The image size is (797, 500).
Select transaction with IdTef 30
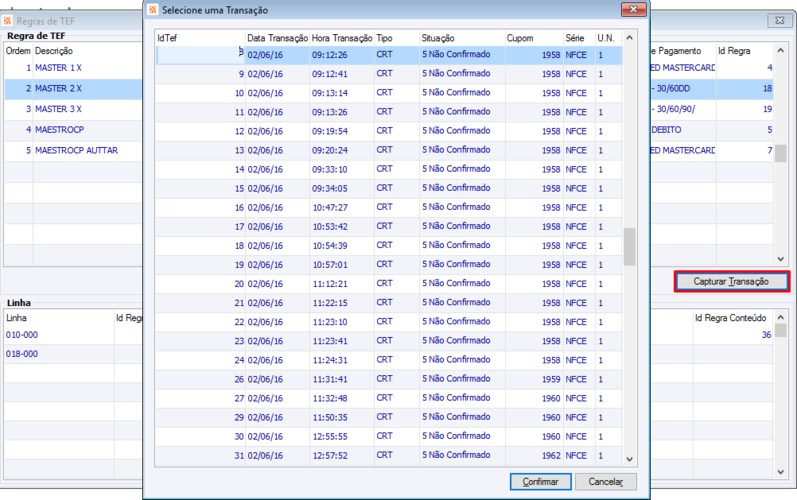click(x=389, y=436)
